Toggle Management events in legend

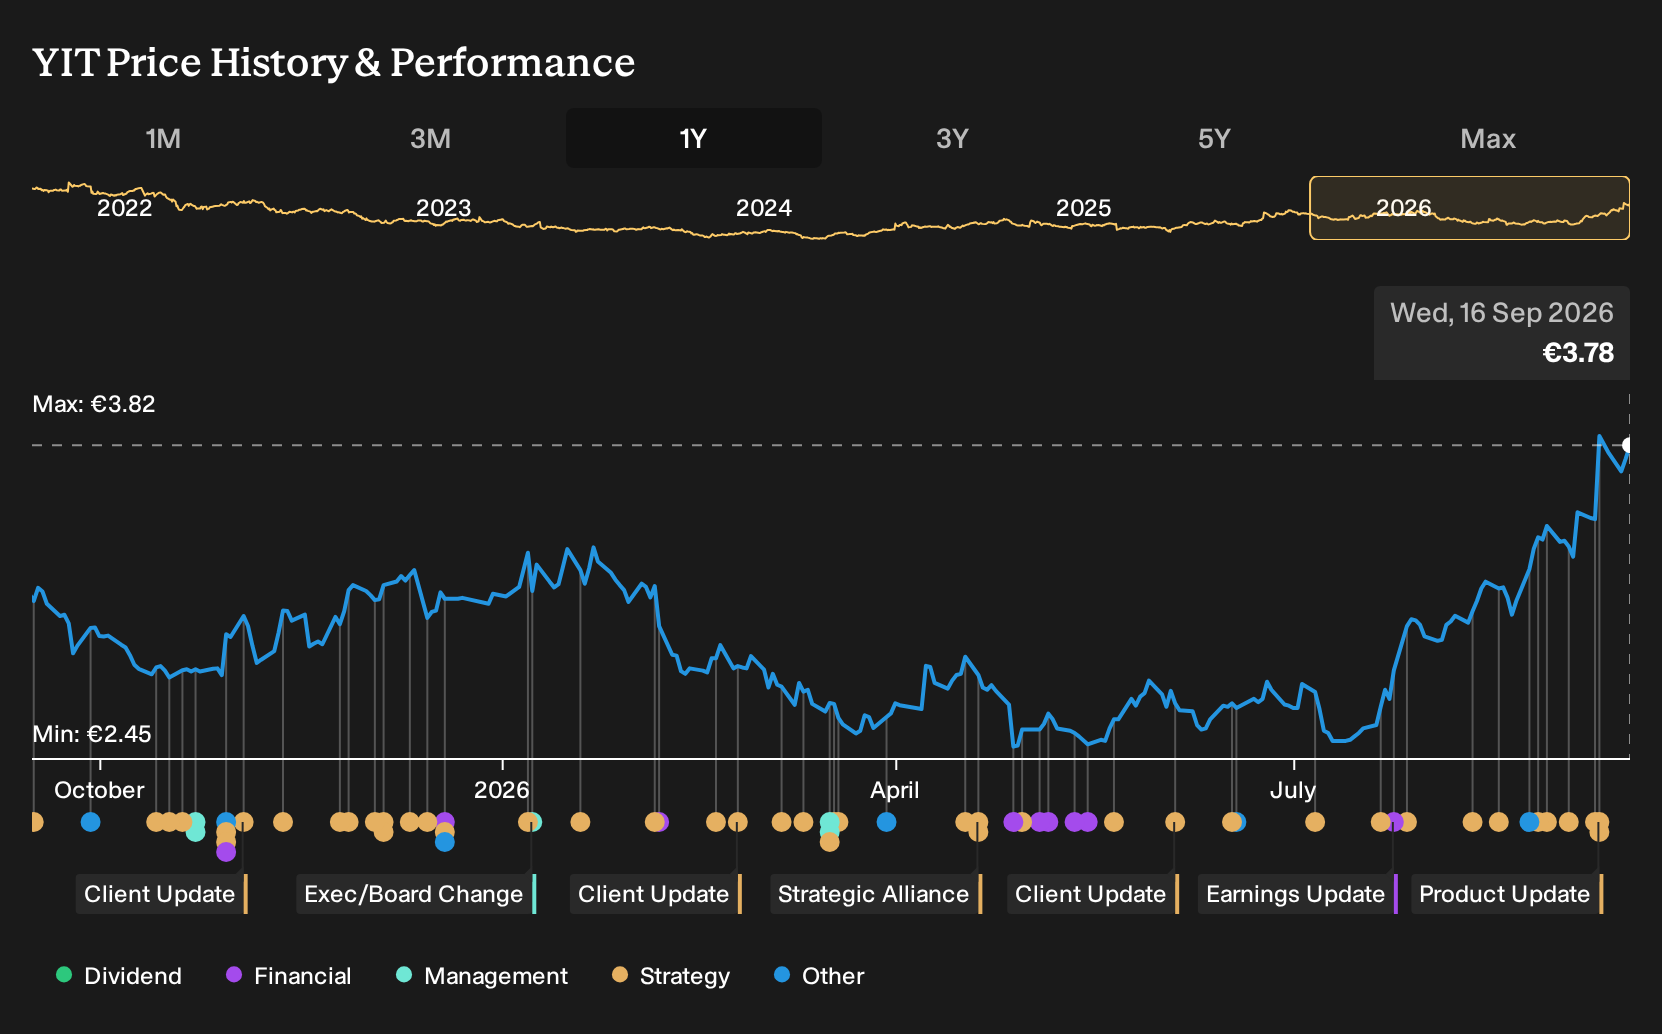(x=482, y=976)
